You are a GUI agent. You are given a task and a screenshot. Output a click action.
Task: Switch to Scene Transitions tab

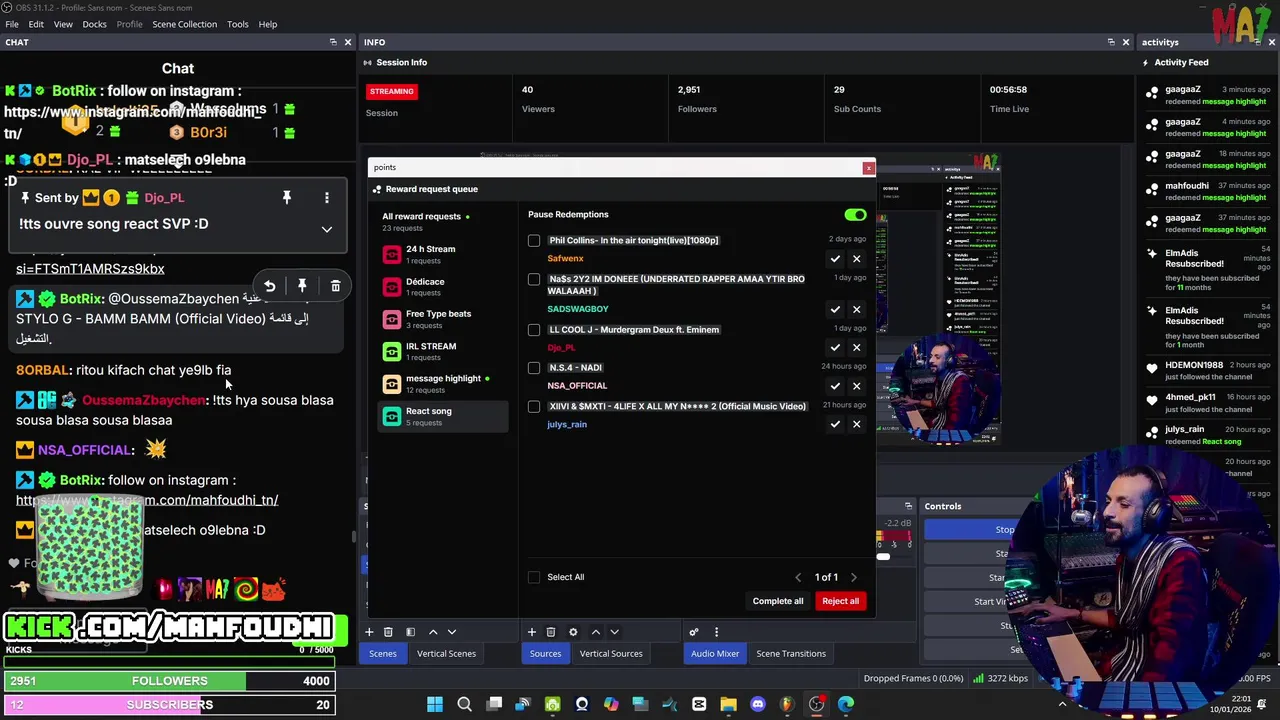coord(791,654)
